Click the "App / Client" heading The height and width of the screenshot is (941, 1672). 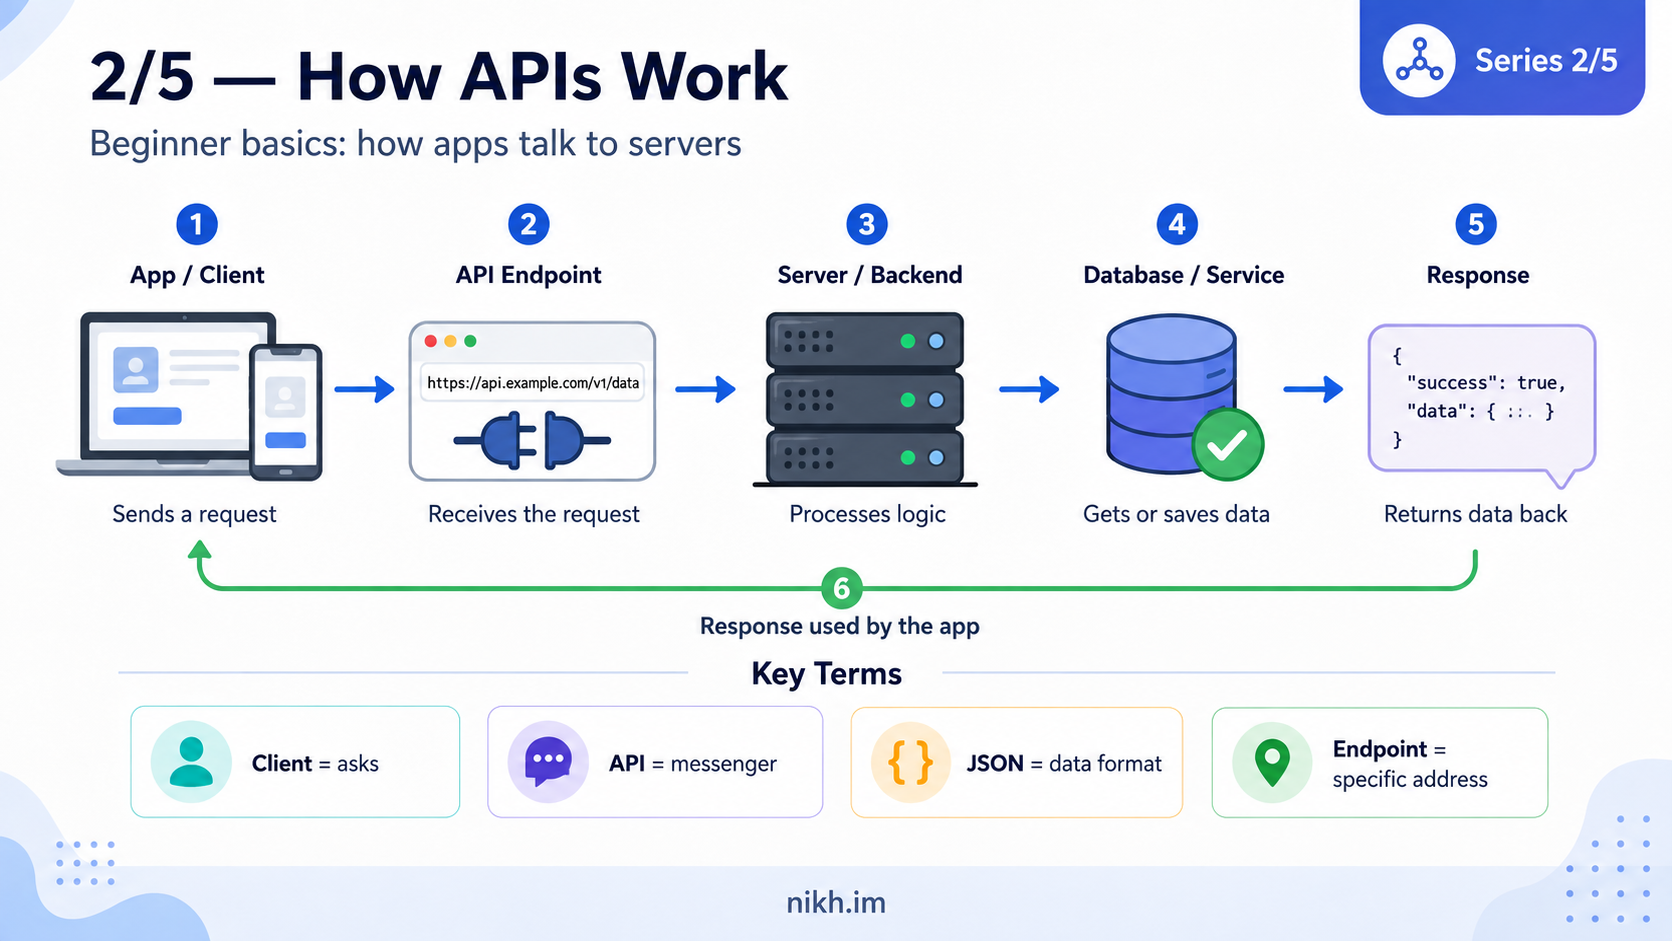coord(197,275)
